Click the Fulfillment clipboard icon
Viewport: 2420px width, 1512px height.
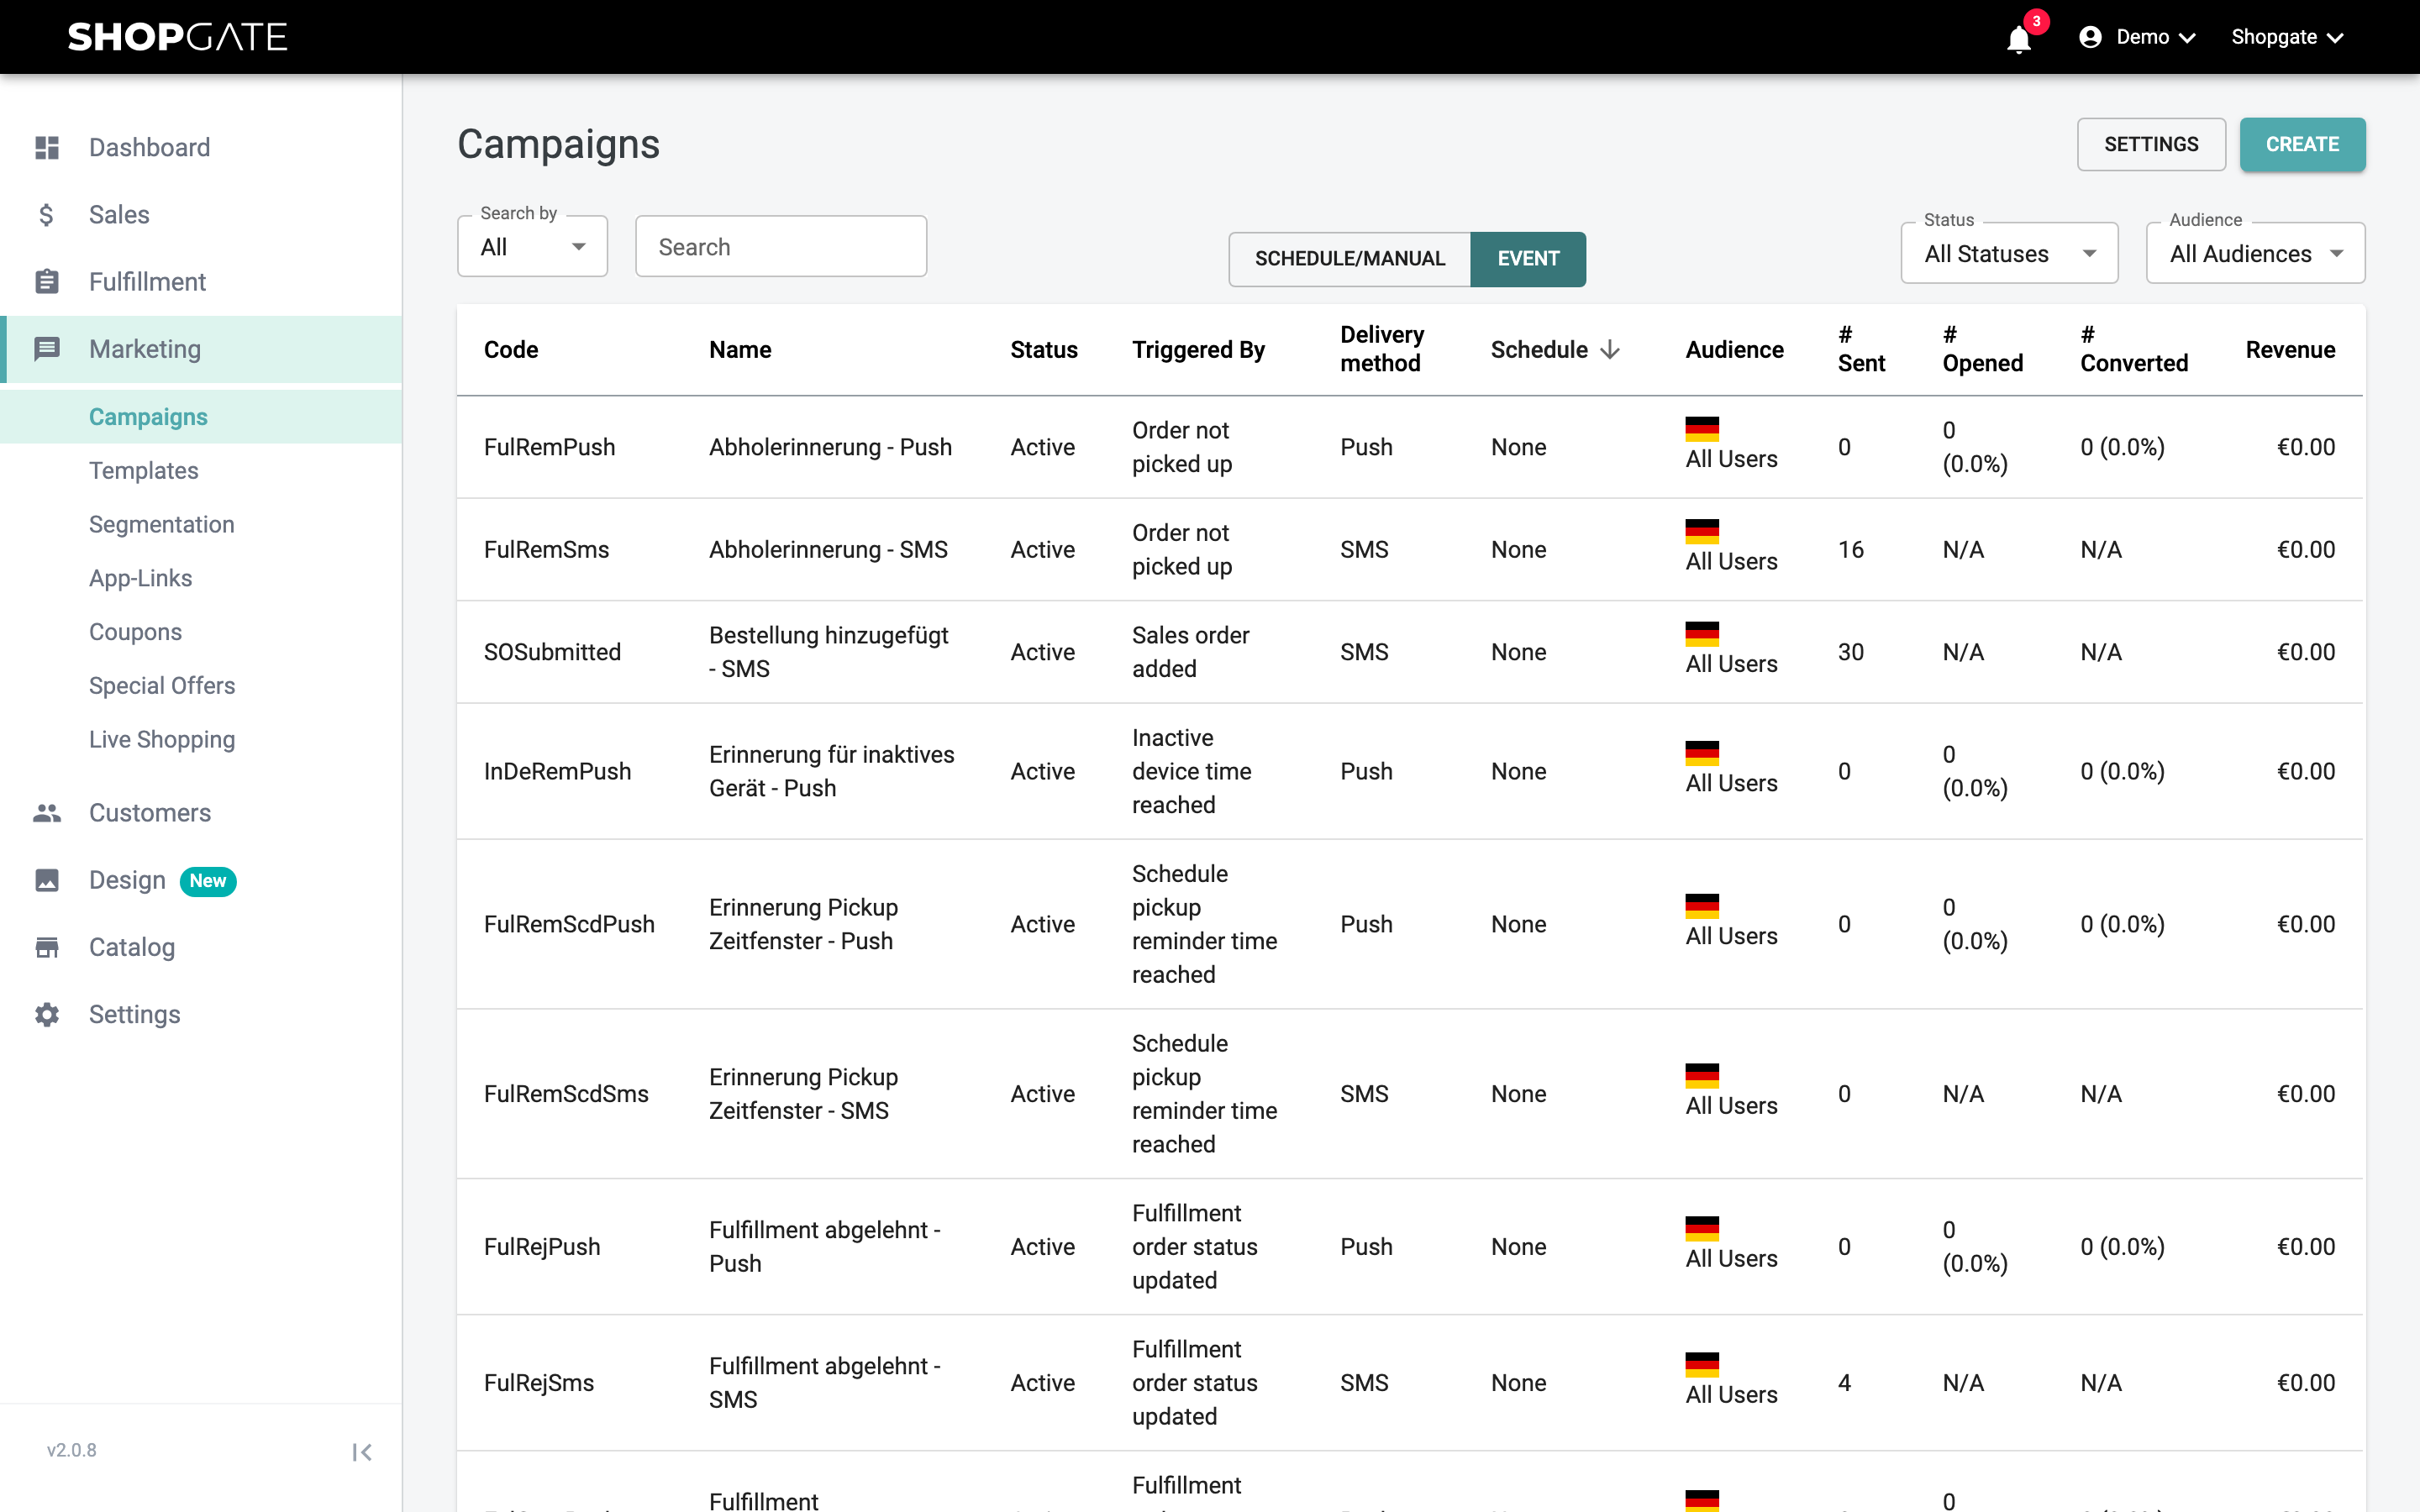point(47,282)
